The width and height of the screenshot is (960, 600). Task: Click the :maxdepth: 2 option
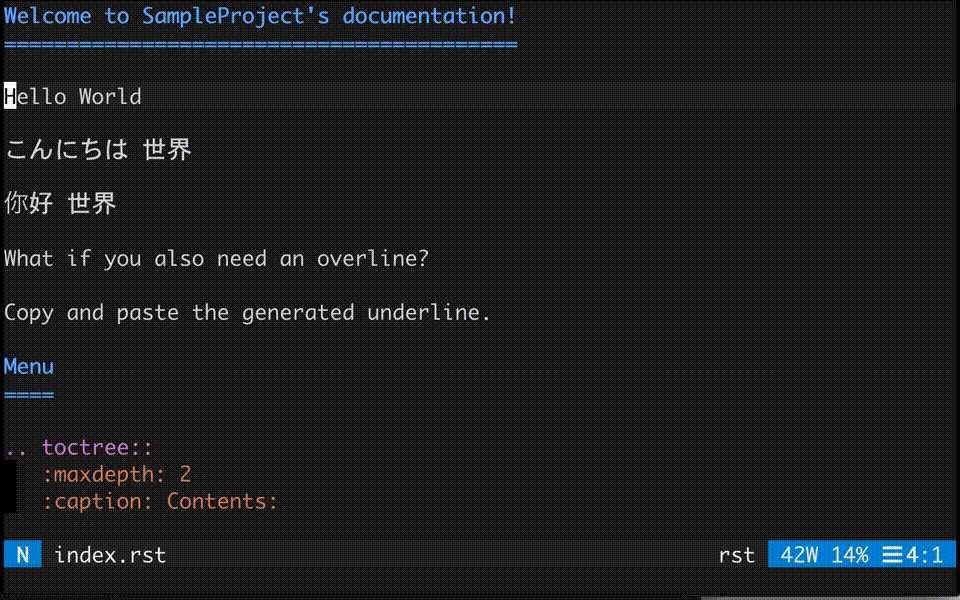(116, 474)
